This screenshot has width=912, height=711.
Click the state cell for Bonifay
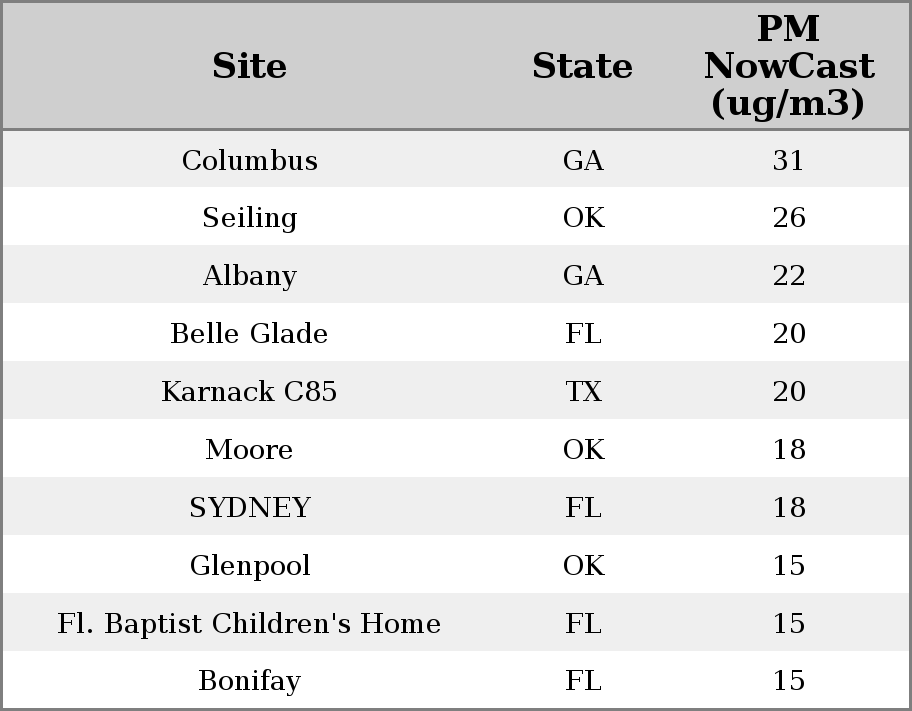pyautogui.click(x=583, y=681)
